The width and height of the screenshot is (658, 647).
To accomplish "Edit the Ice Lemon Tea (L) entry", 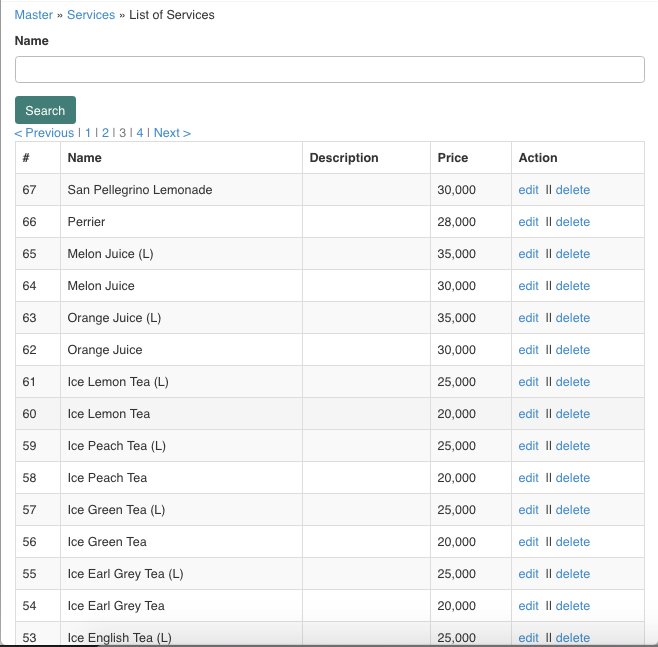I will click(528, 382).
